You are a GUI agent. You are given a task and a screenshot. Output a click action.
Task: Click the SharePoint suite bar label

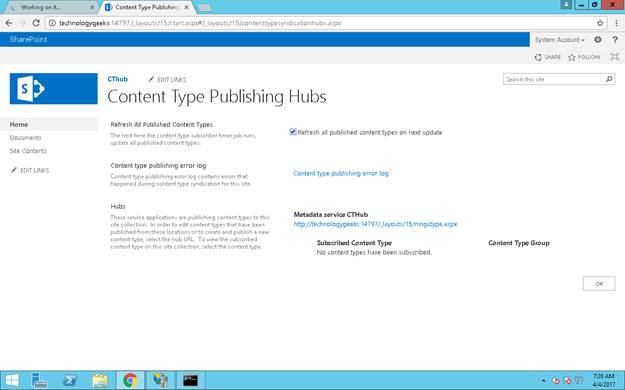click(x=28, y=39)
